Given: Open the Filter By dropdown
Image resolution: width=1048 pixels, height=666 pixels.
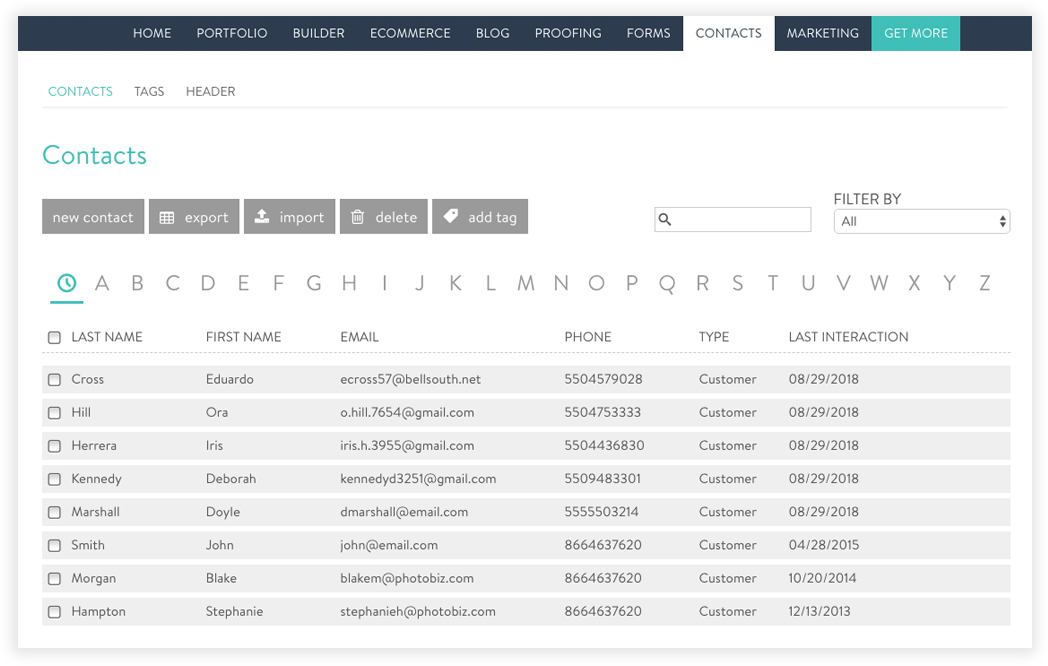Looking at the screenshot, I should click(x=922, y=221).
